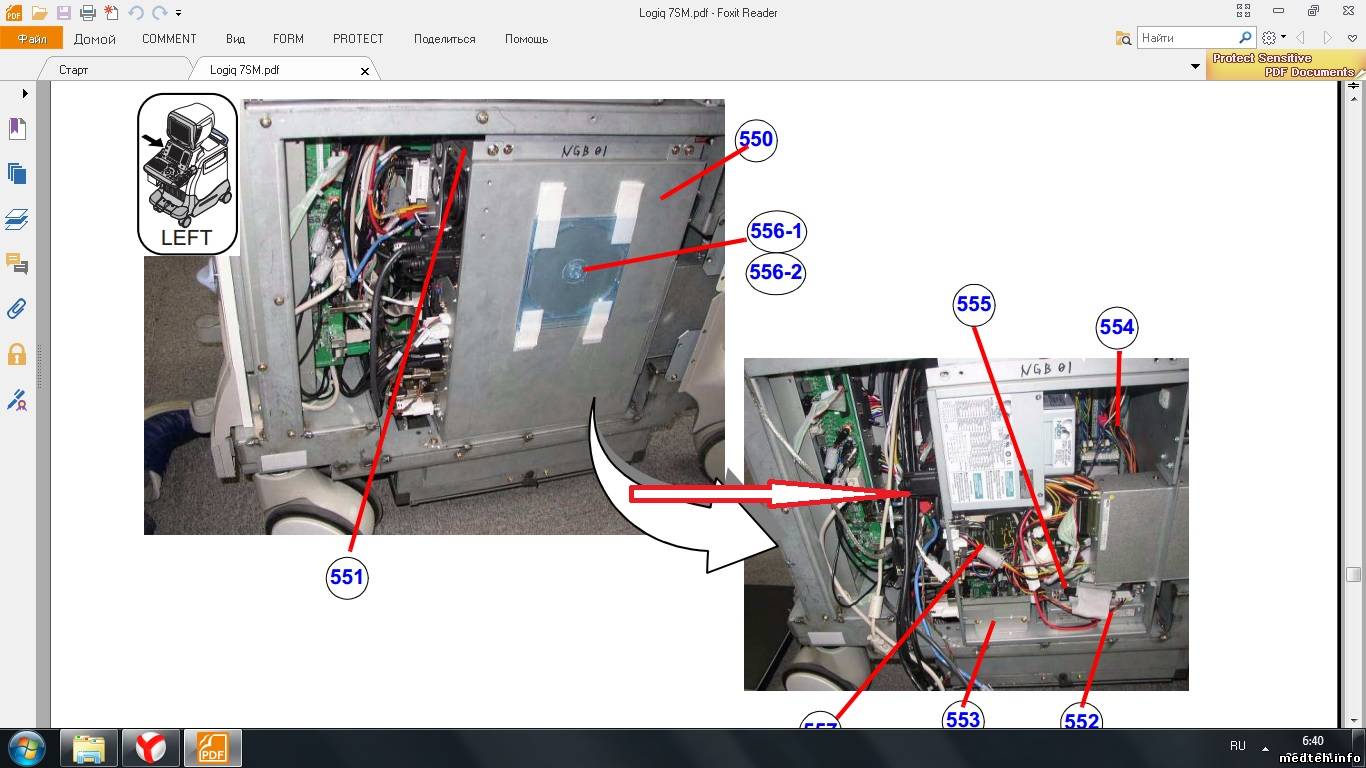Open the Digital Signatures panel

click(x=17, y=400)
